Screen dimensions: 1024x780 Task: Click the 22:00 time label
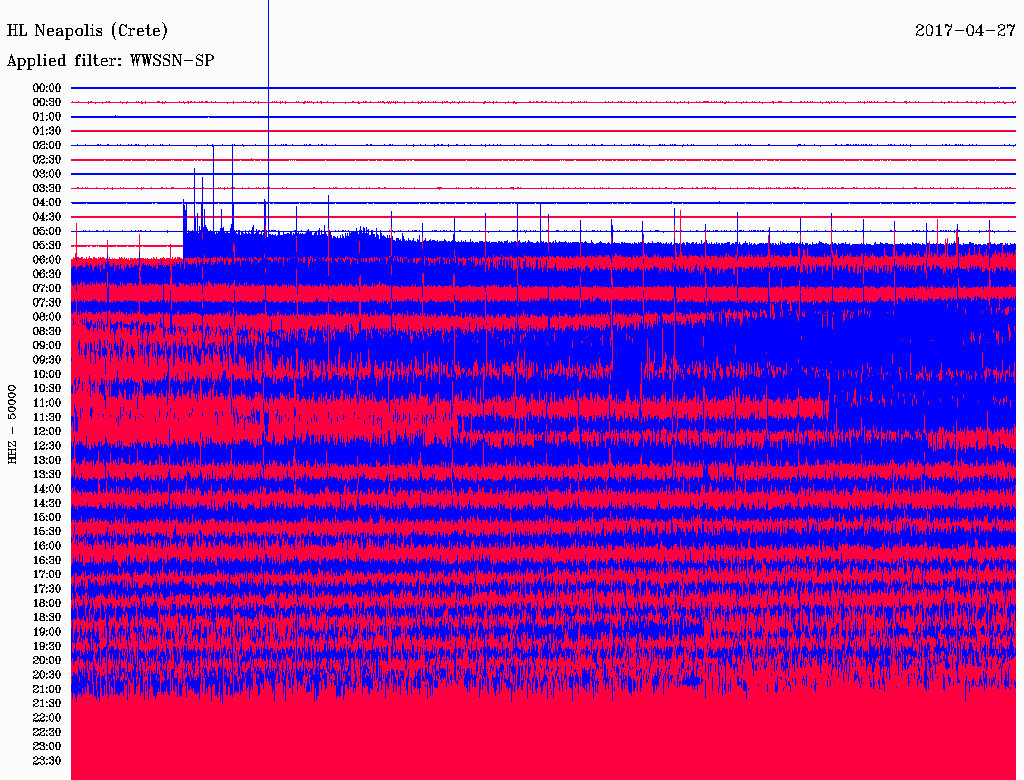(x=47, y=717)
